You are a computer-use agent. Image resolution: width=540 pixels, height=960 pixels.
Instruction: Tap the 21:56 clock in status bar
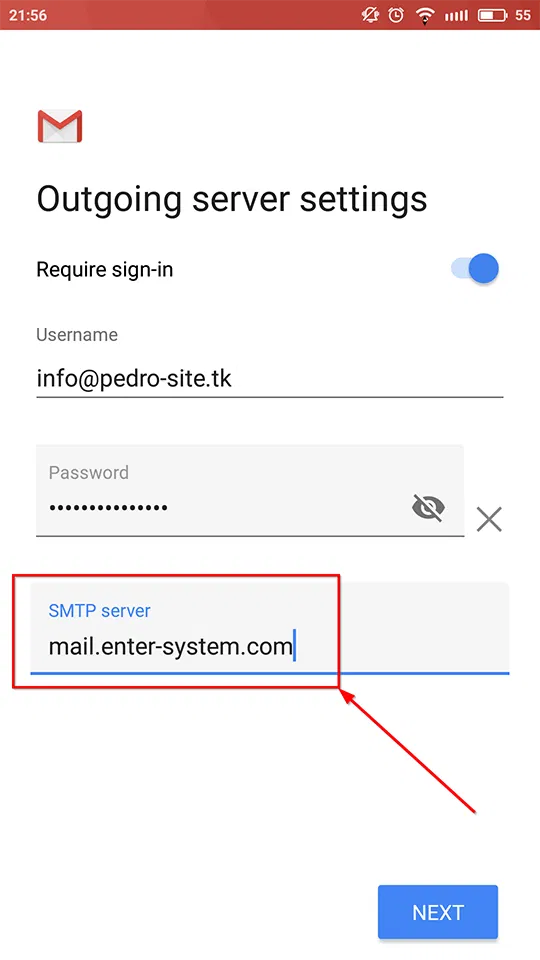pos(28,15)
